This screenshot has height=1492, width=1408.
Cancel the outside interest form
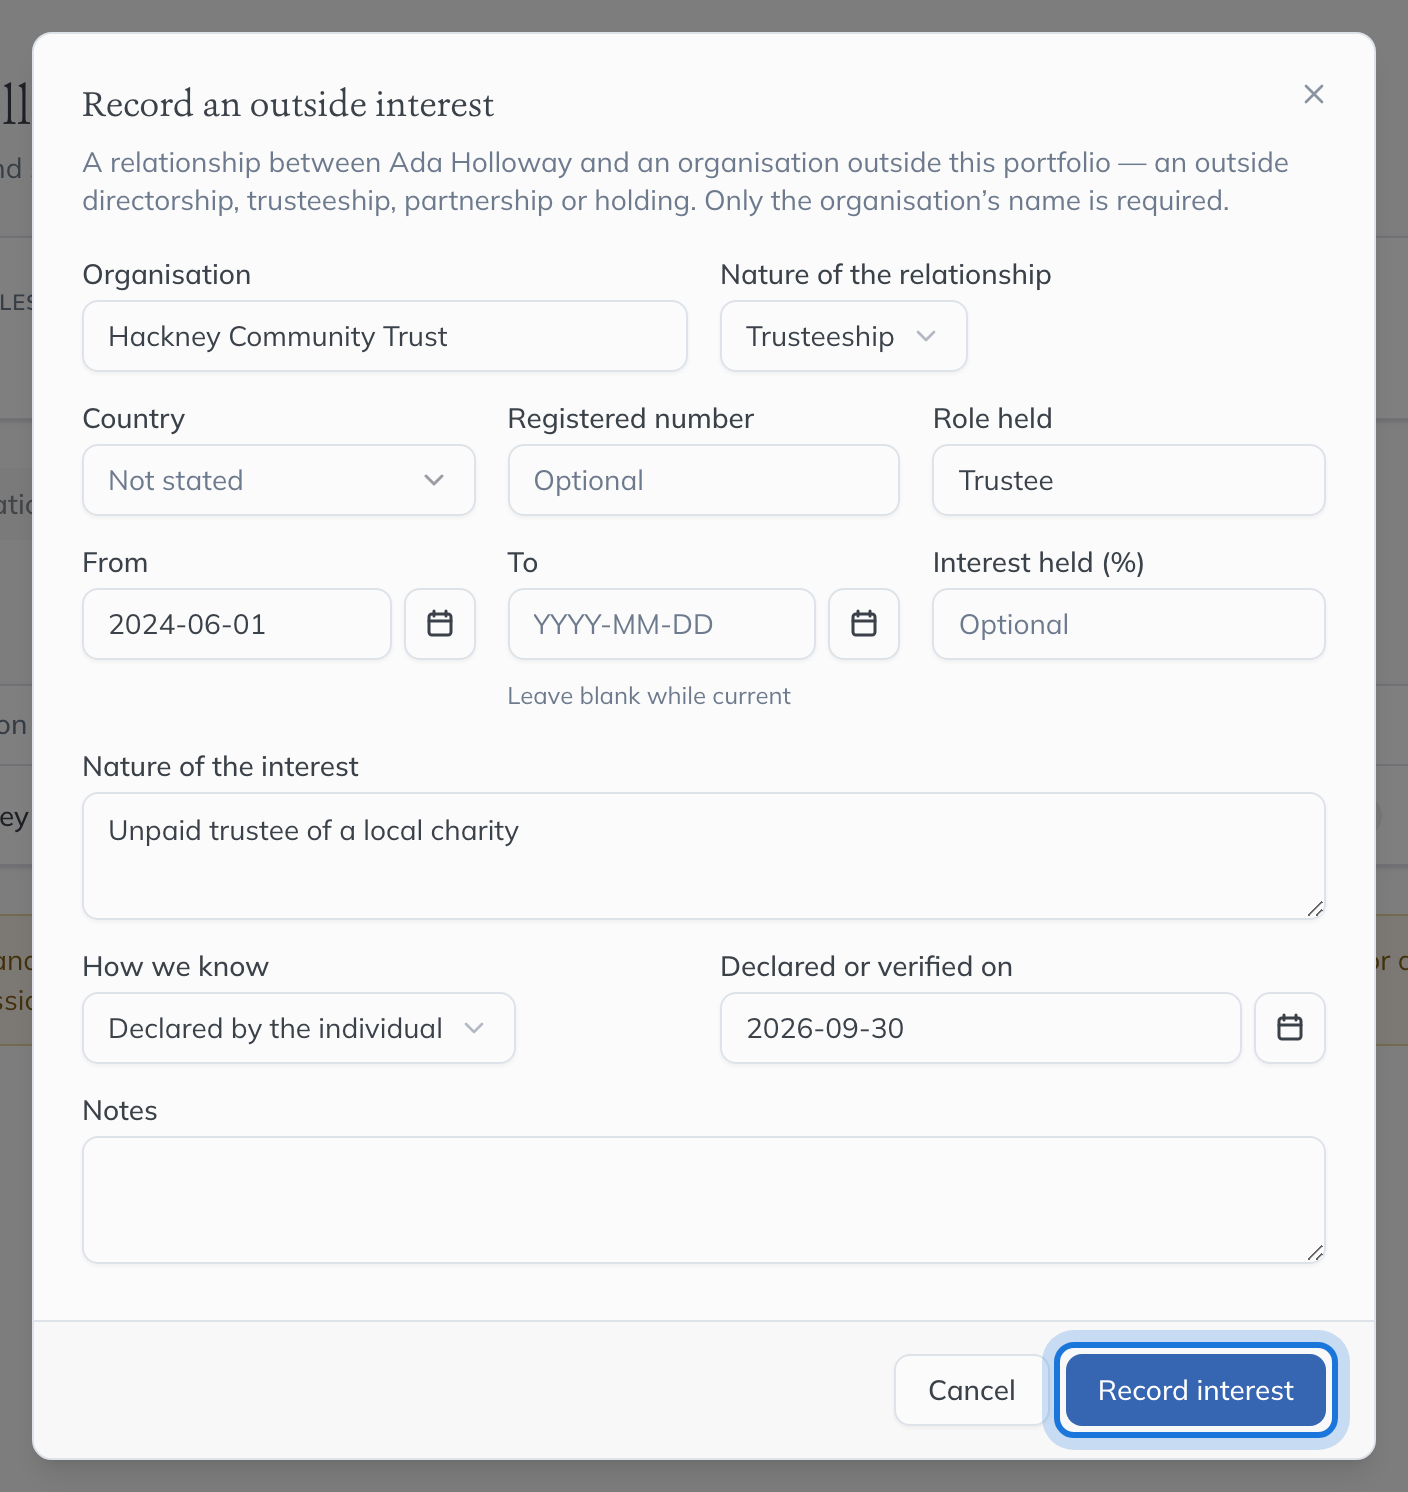coord(971,1390)
